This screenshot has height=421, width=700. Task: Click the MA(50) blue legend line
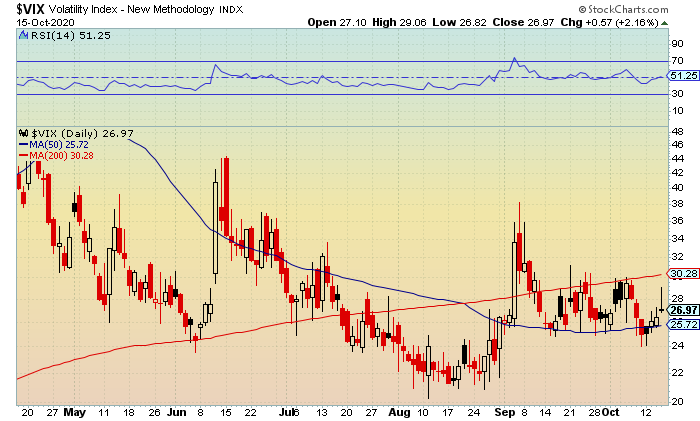(x=24, y=145)
